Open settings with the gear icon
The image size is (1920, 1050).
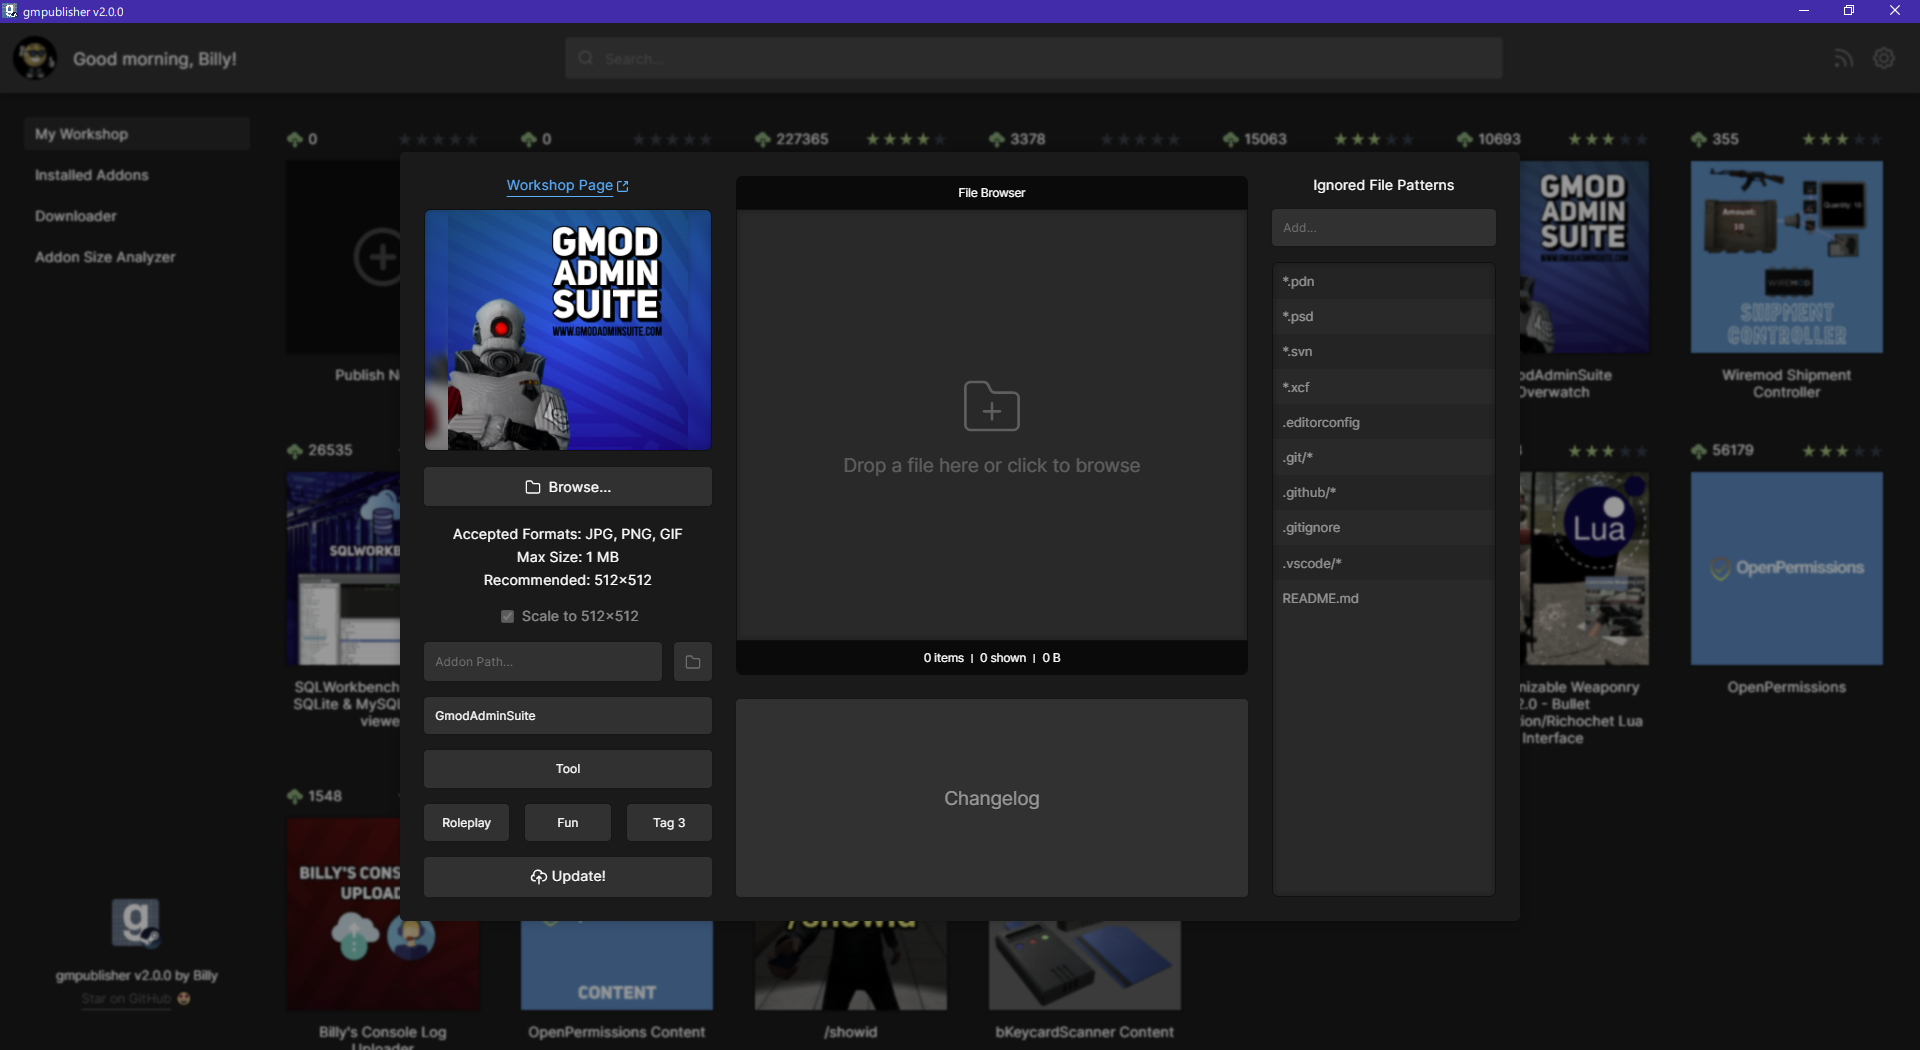point(1885,57)
